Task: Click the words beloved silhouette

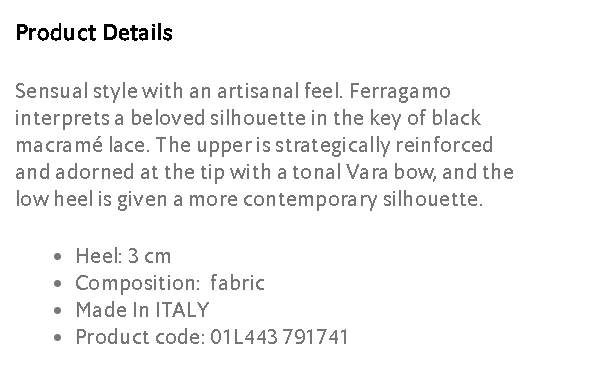Action: (218, 118)
